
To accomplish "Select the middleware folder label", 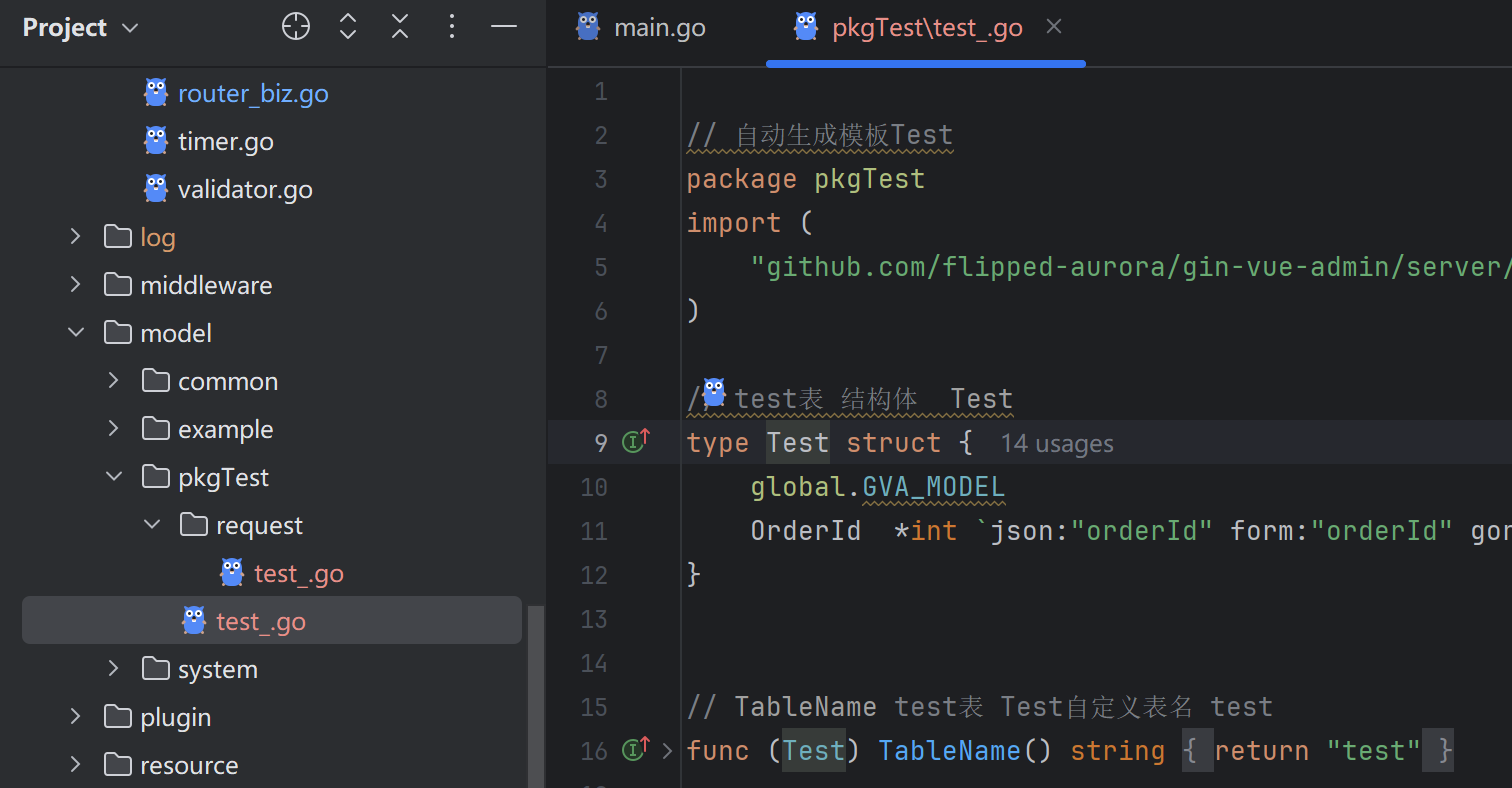I will (x=206, y=285).
